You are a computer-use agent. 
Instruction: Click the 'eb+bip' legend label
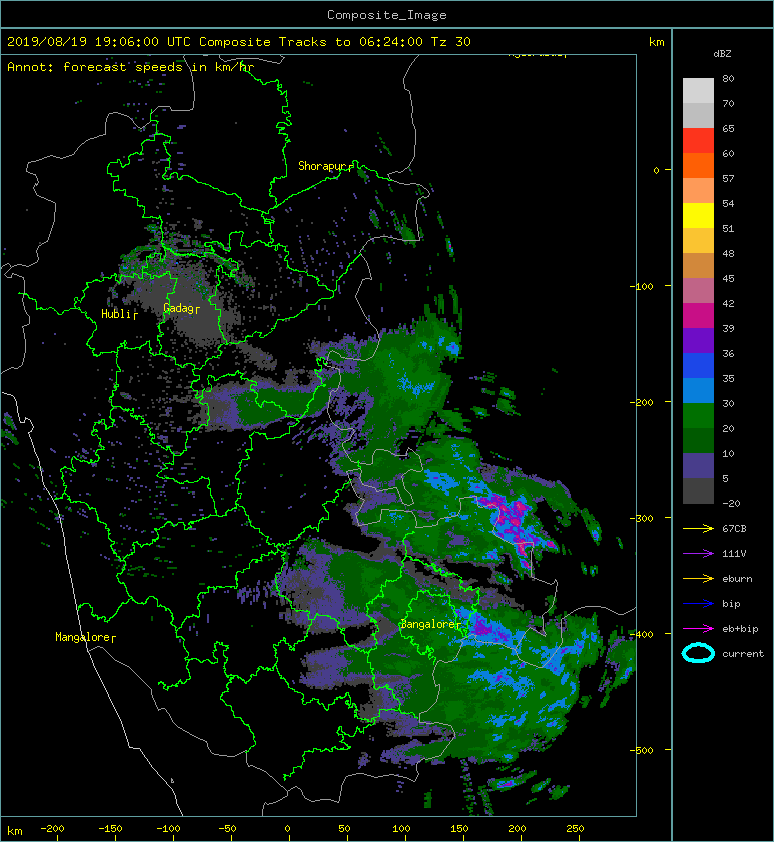(740, 629)
